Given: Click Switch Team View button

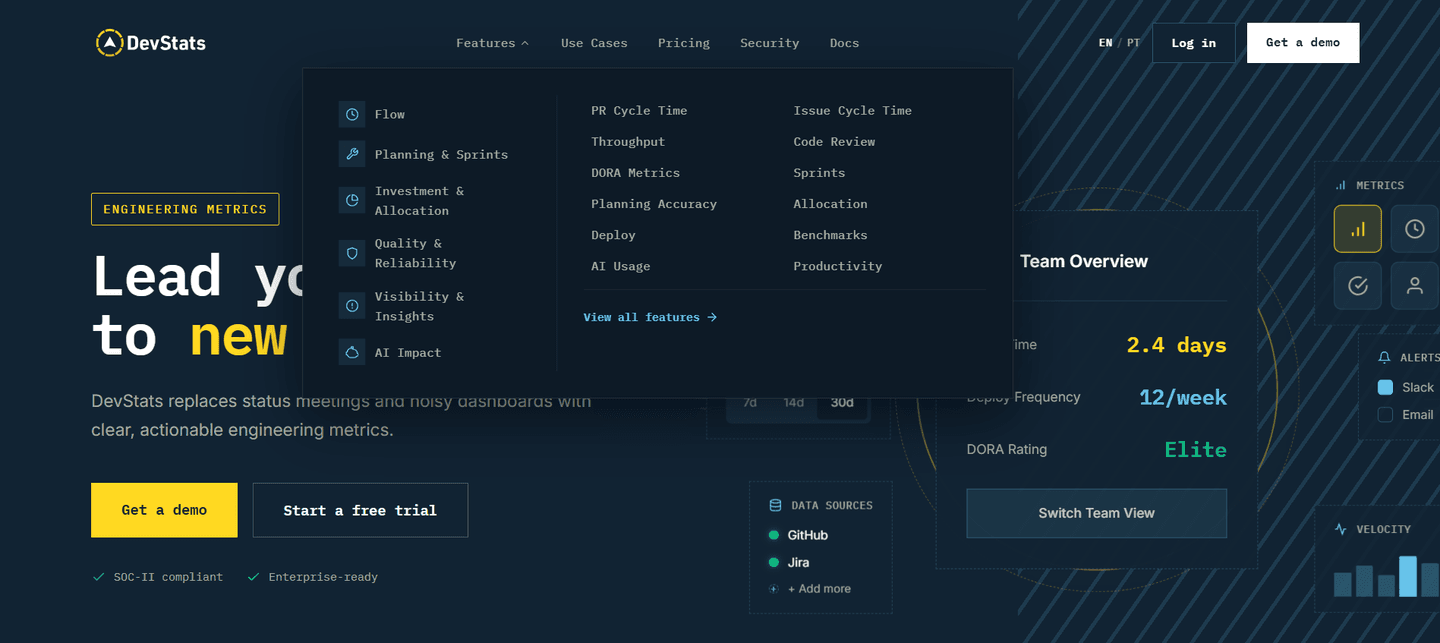Looking at the screenshot, I should (x=1097, y=513).
